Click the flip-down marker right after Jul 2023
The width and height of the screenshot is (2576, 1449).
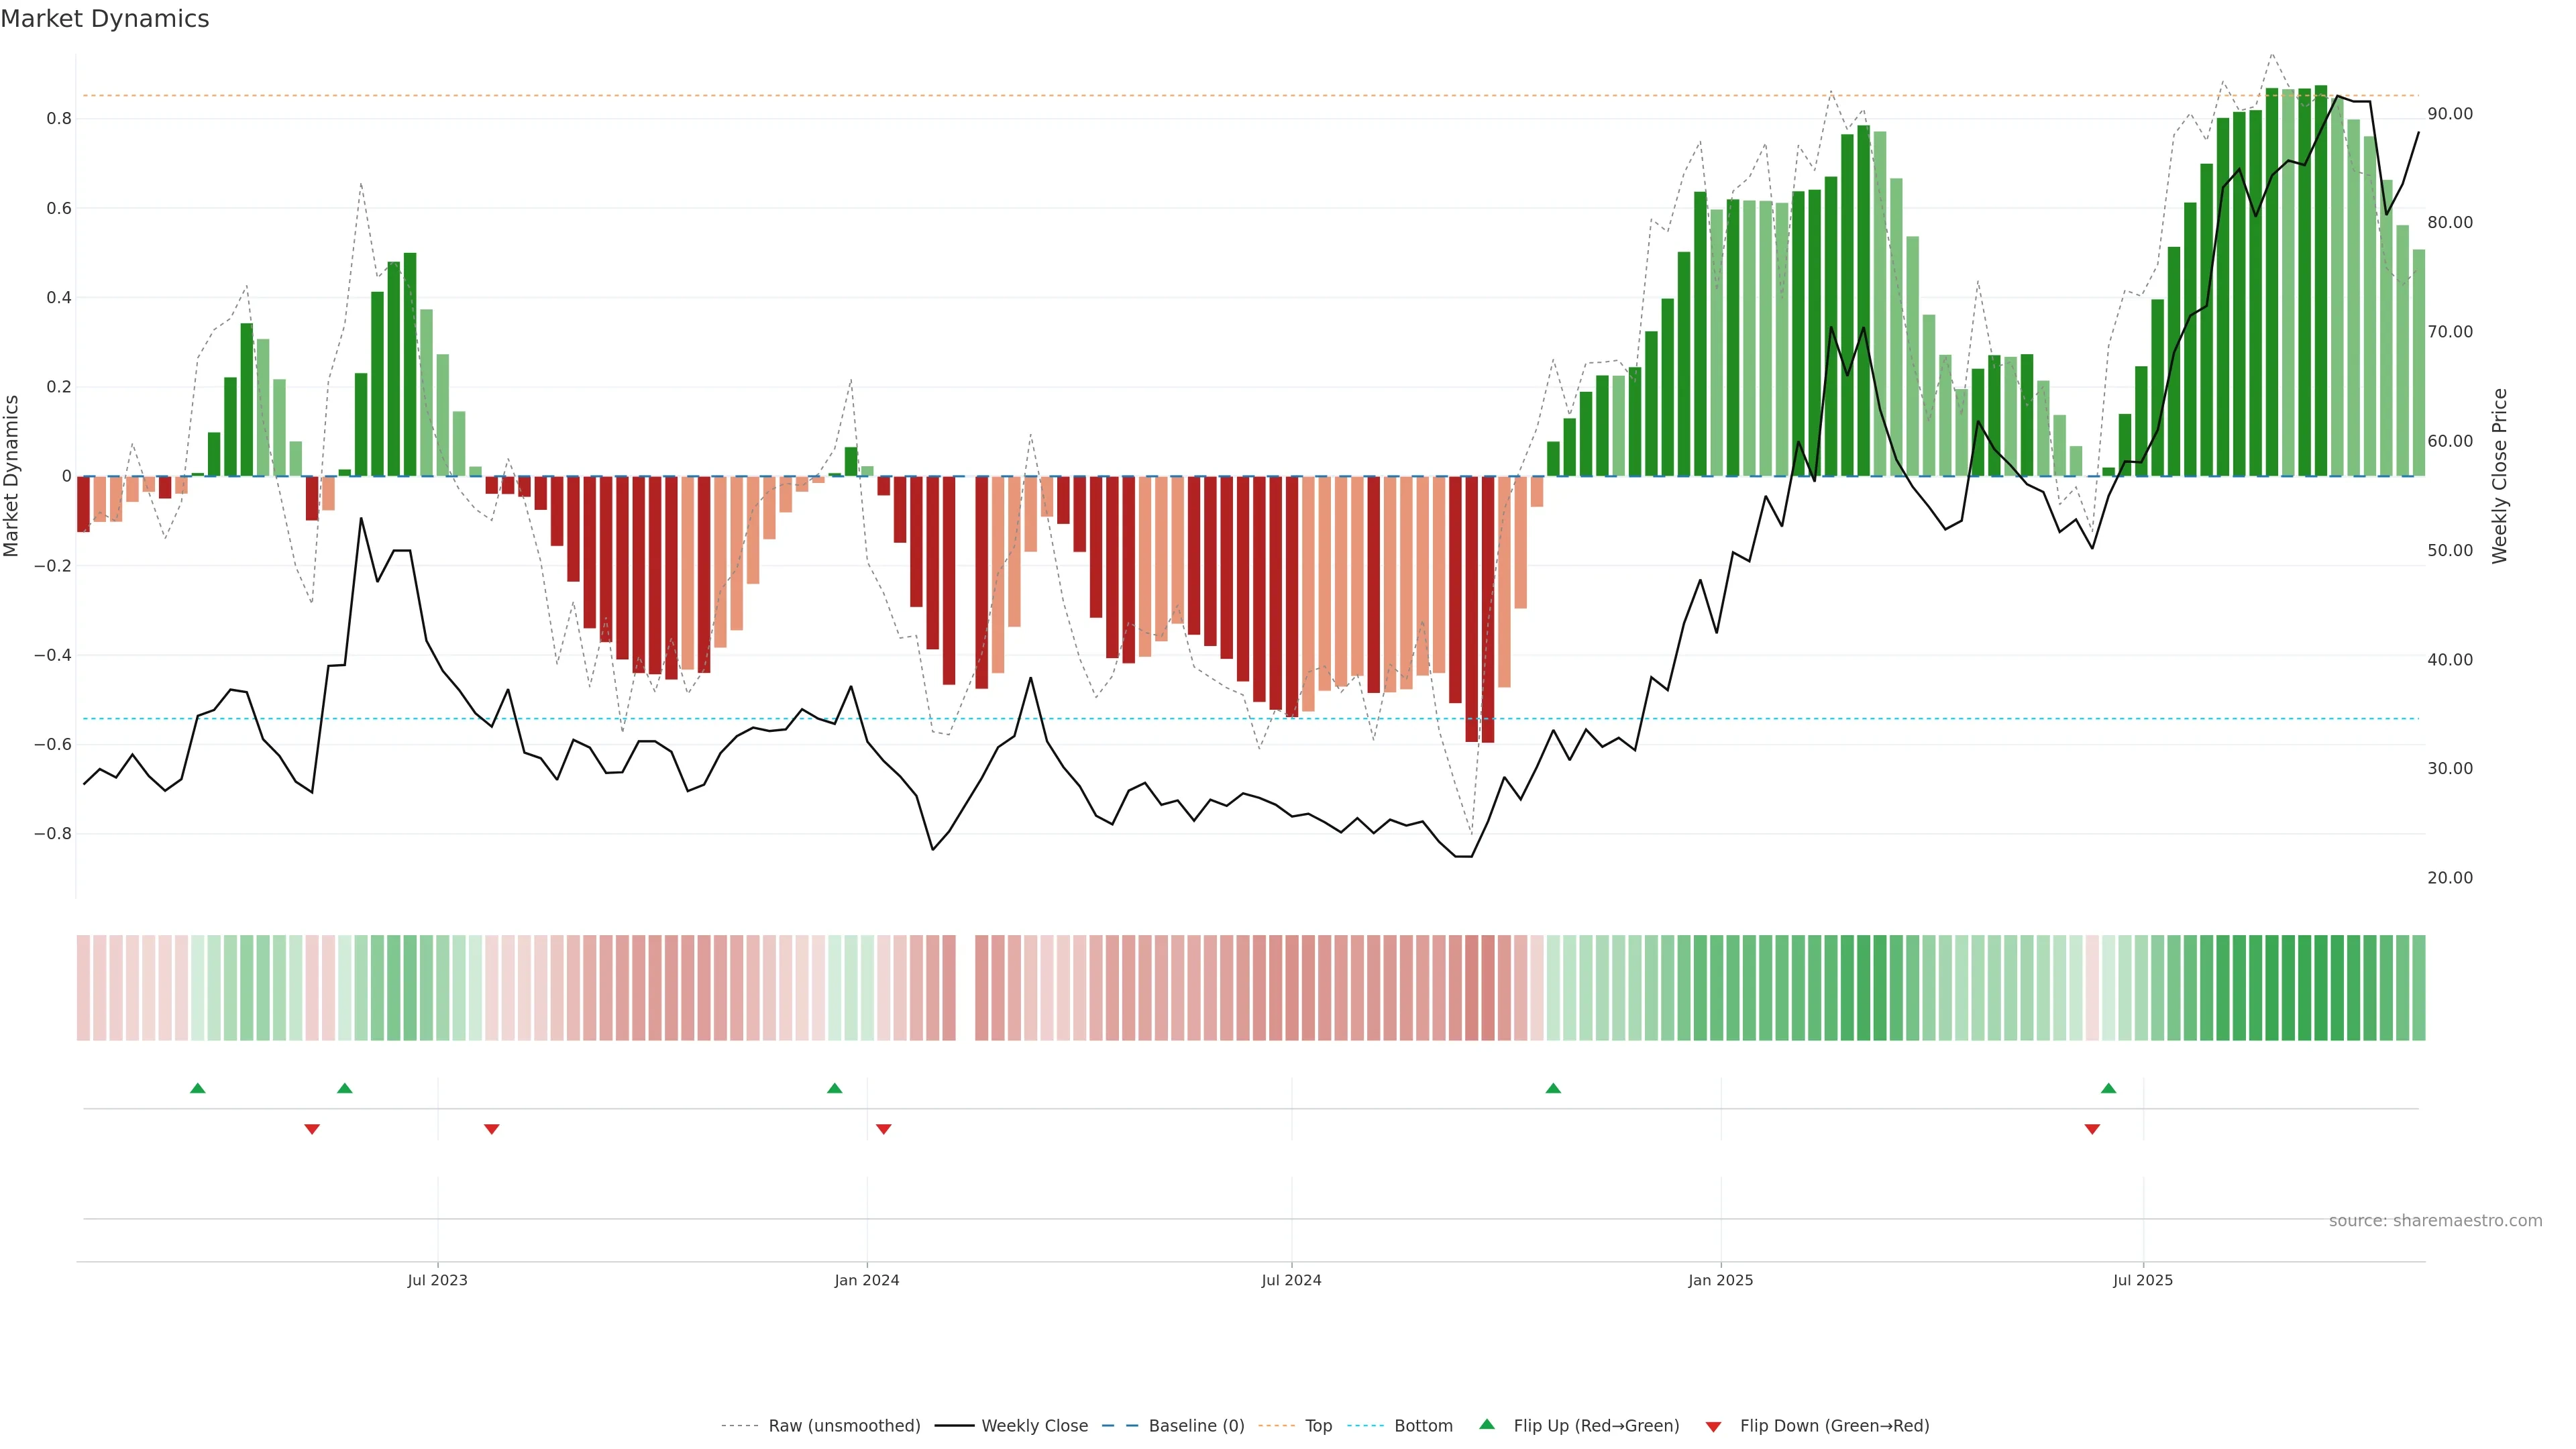[x=491, y=1129]
